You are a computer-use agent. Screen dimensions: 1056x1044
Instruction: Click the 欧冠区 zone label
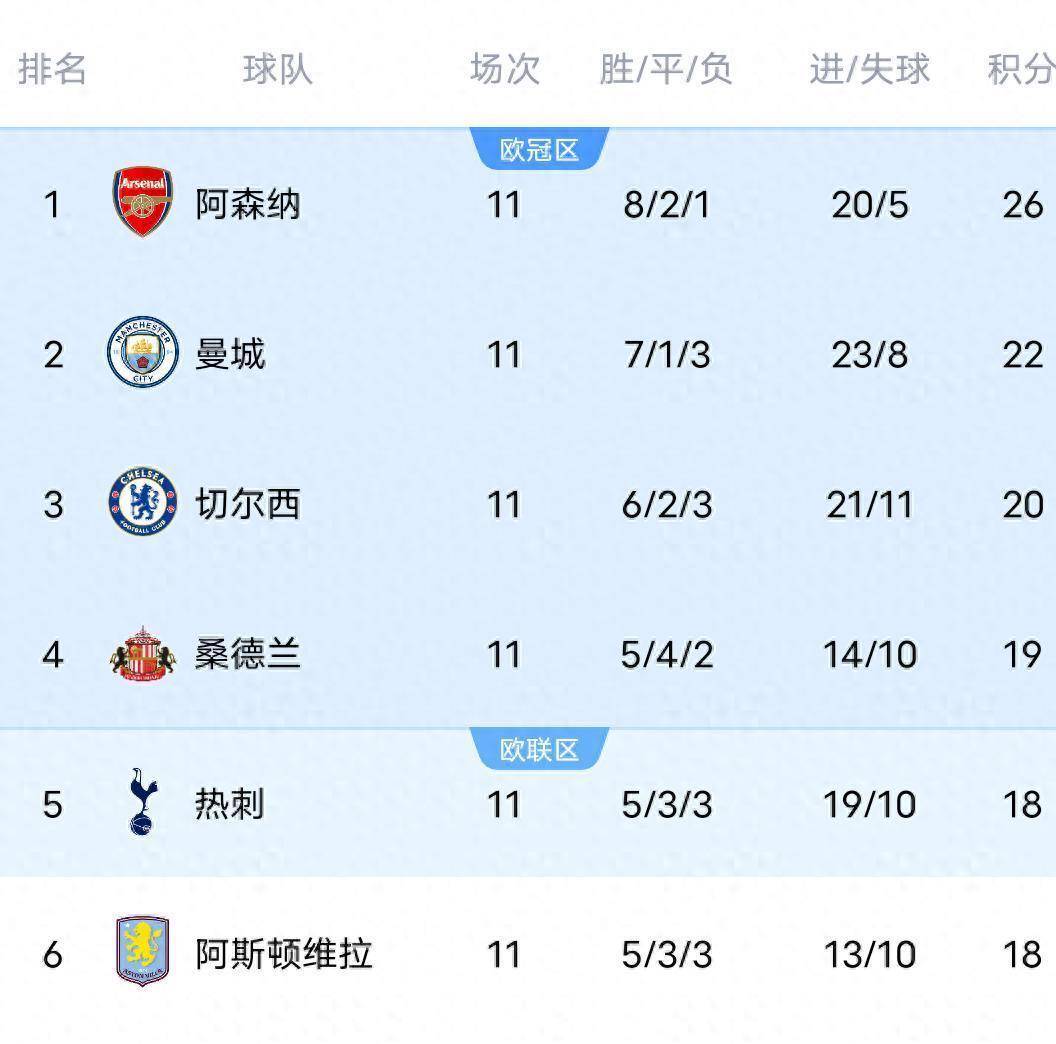(x=539, y=150)
